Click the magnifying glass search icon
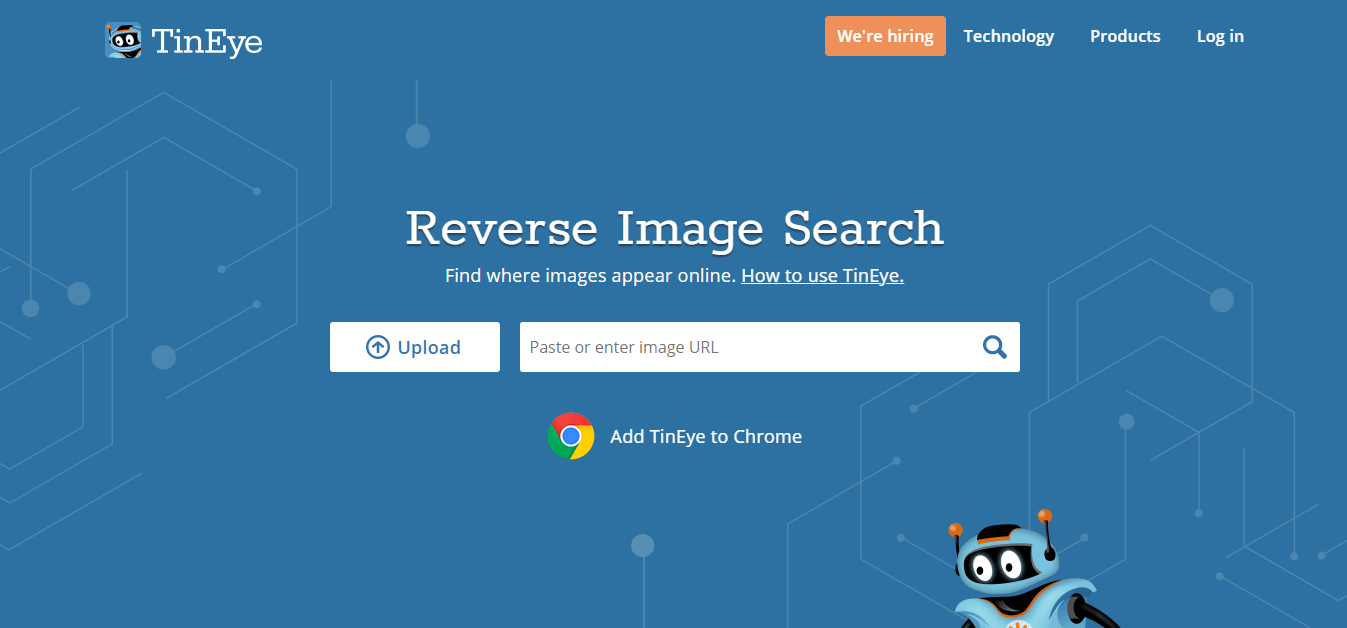The height and width of the screenshot is (628, 1347). click(994, 347)
